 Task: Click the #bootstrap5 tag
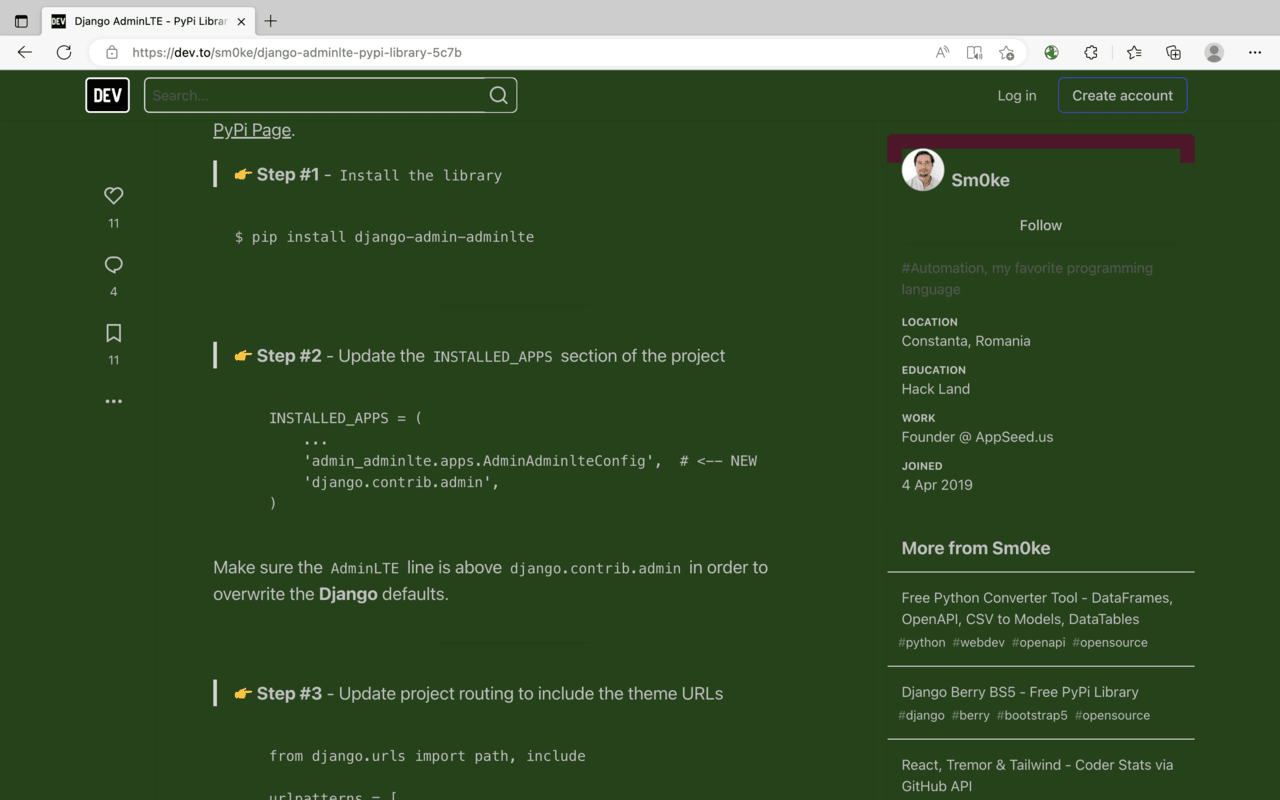click(x=1032, y=715)
